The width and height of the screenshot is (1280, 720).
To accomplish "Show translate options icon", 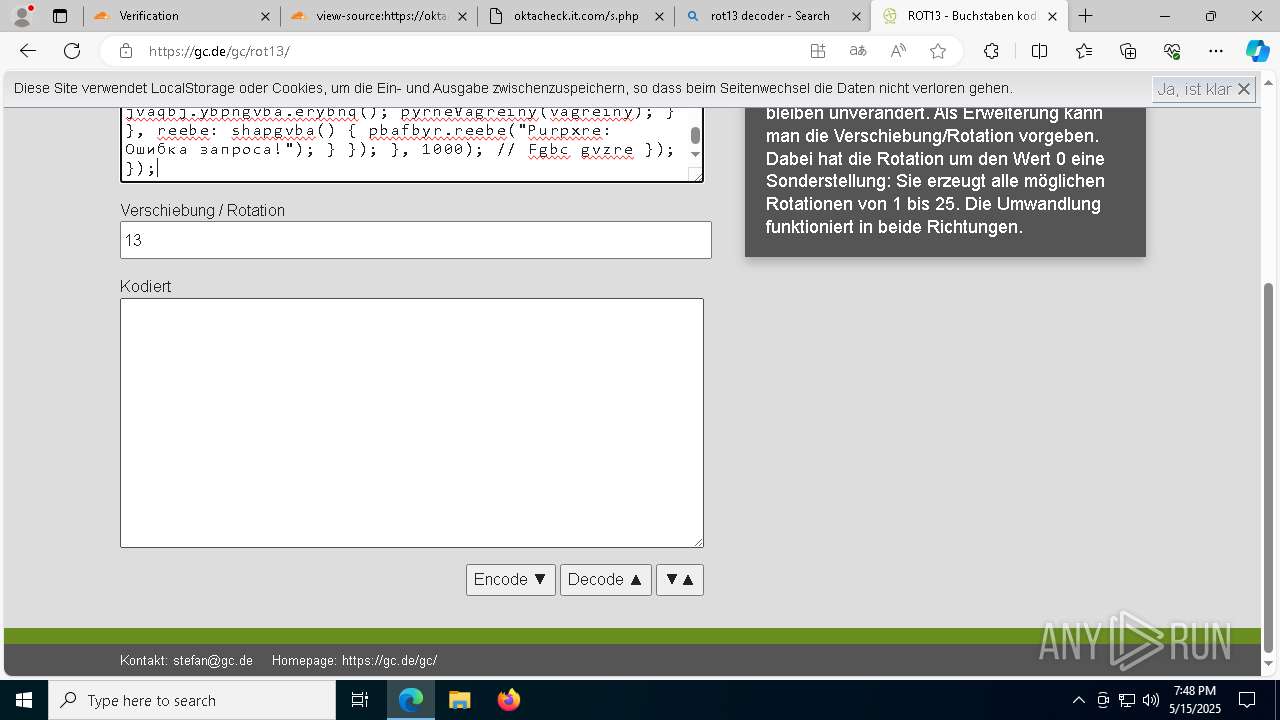I will click(x=858, y=51).
